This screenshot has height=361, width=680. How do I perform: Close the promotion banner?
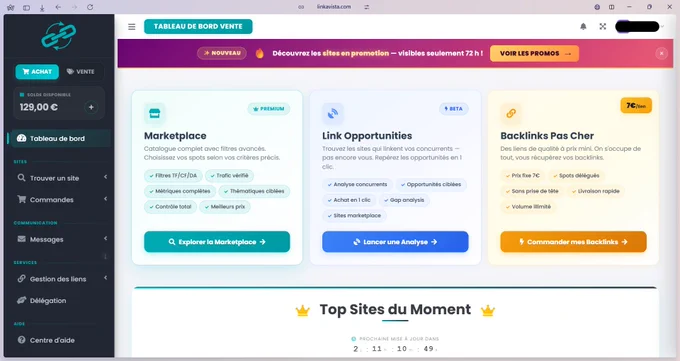[661, 53]
